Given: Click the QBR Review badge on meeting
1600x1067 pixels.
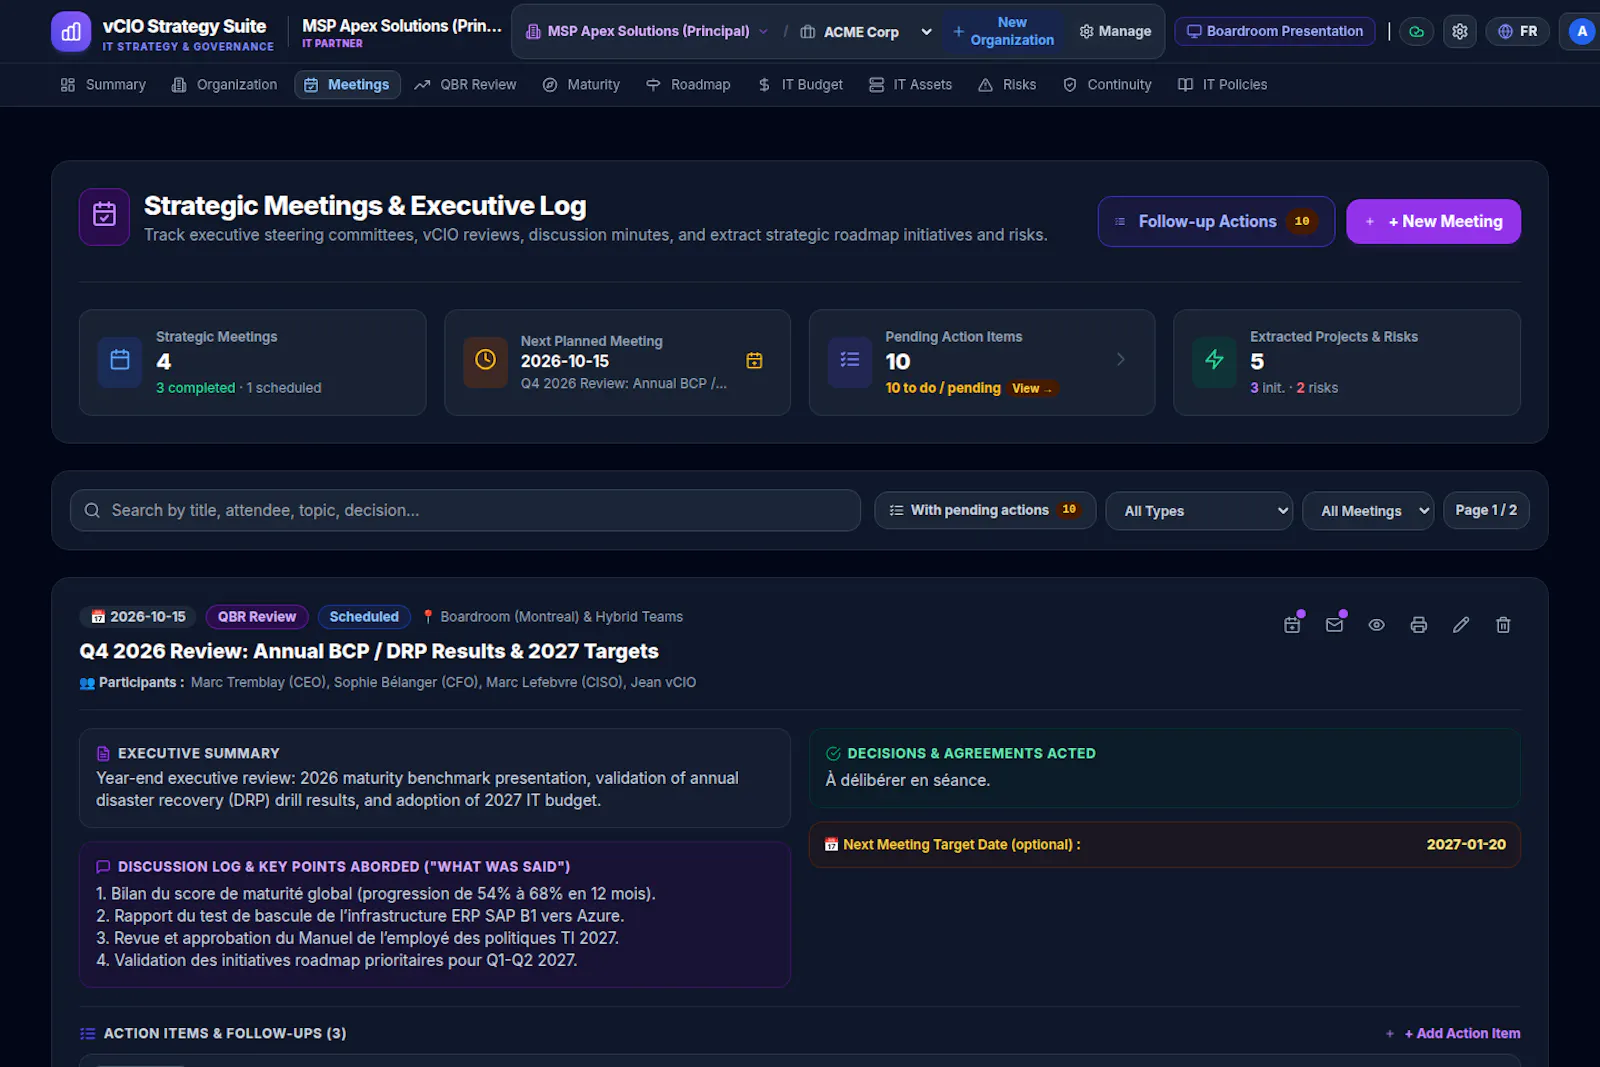Looking at the screenshot, I should pyautogui.click(x=257, y=617).
